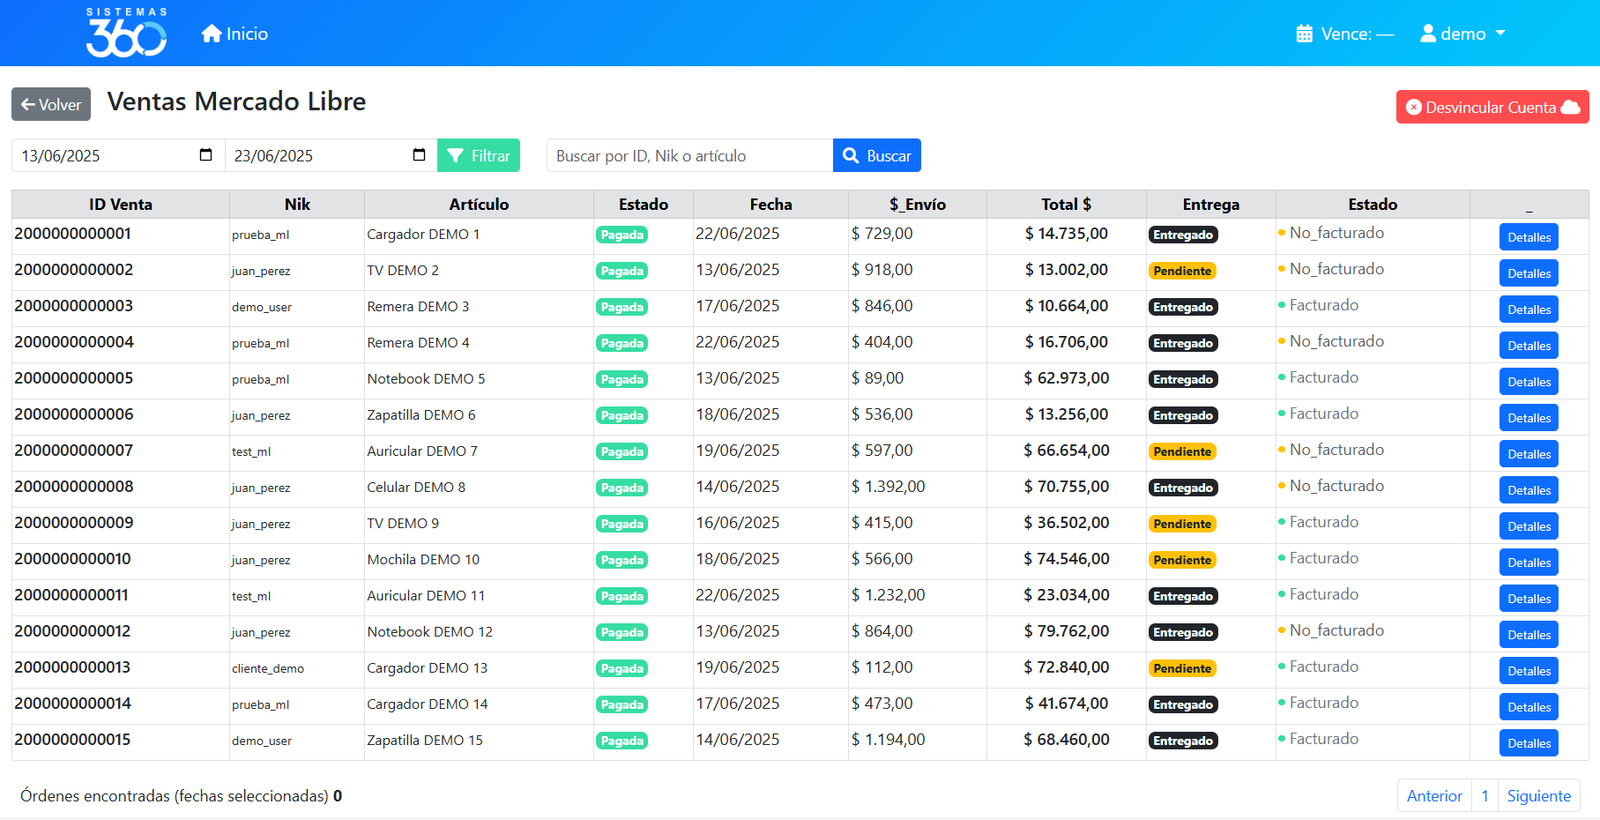This screenshot has width=1600, height=820.
Task: Click the Sistemas 360 logo
Action: coord(126,33)
